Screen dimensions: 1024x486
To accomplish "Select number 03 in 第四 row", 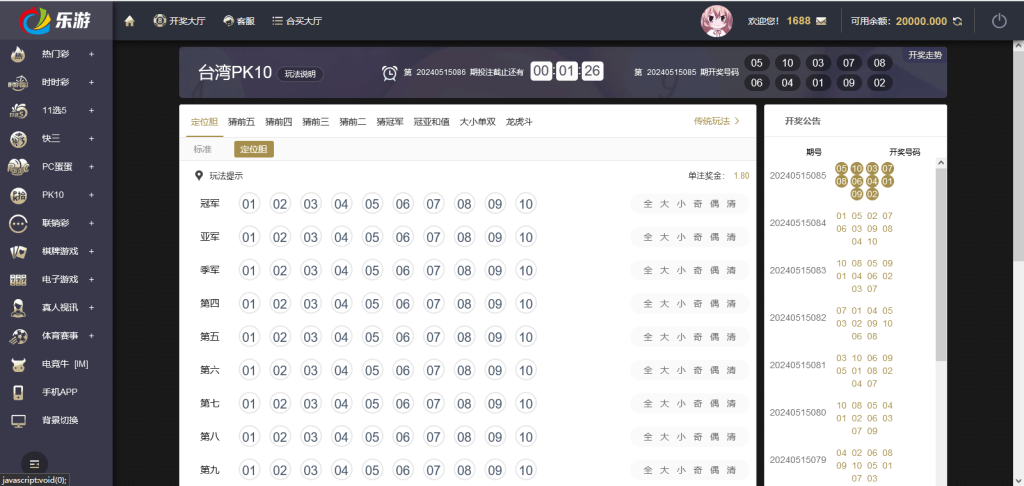I will 310,304.
